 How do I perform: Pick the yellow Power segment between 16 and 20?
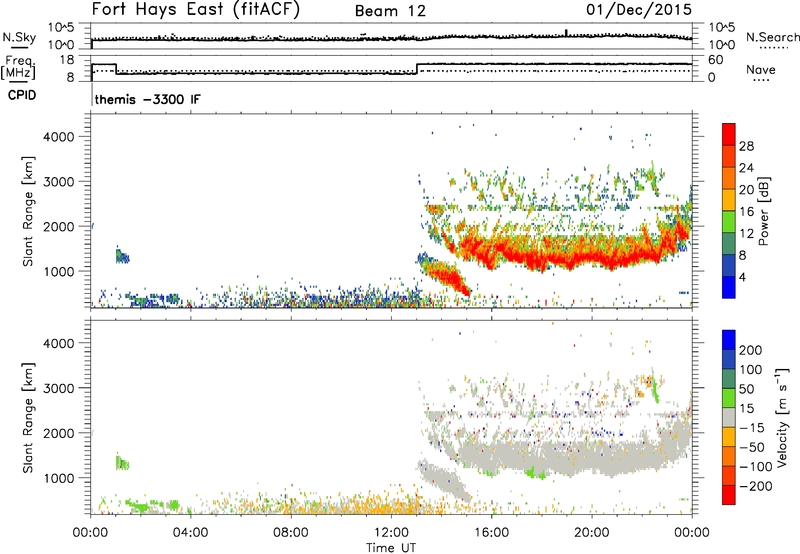click(729, 200)
